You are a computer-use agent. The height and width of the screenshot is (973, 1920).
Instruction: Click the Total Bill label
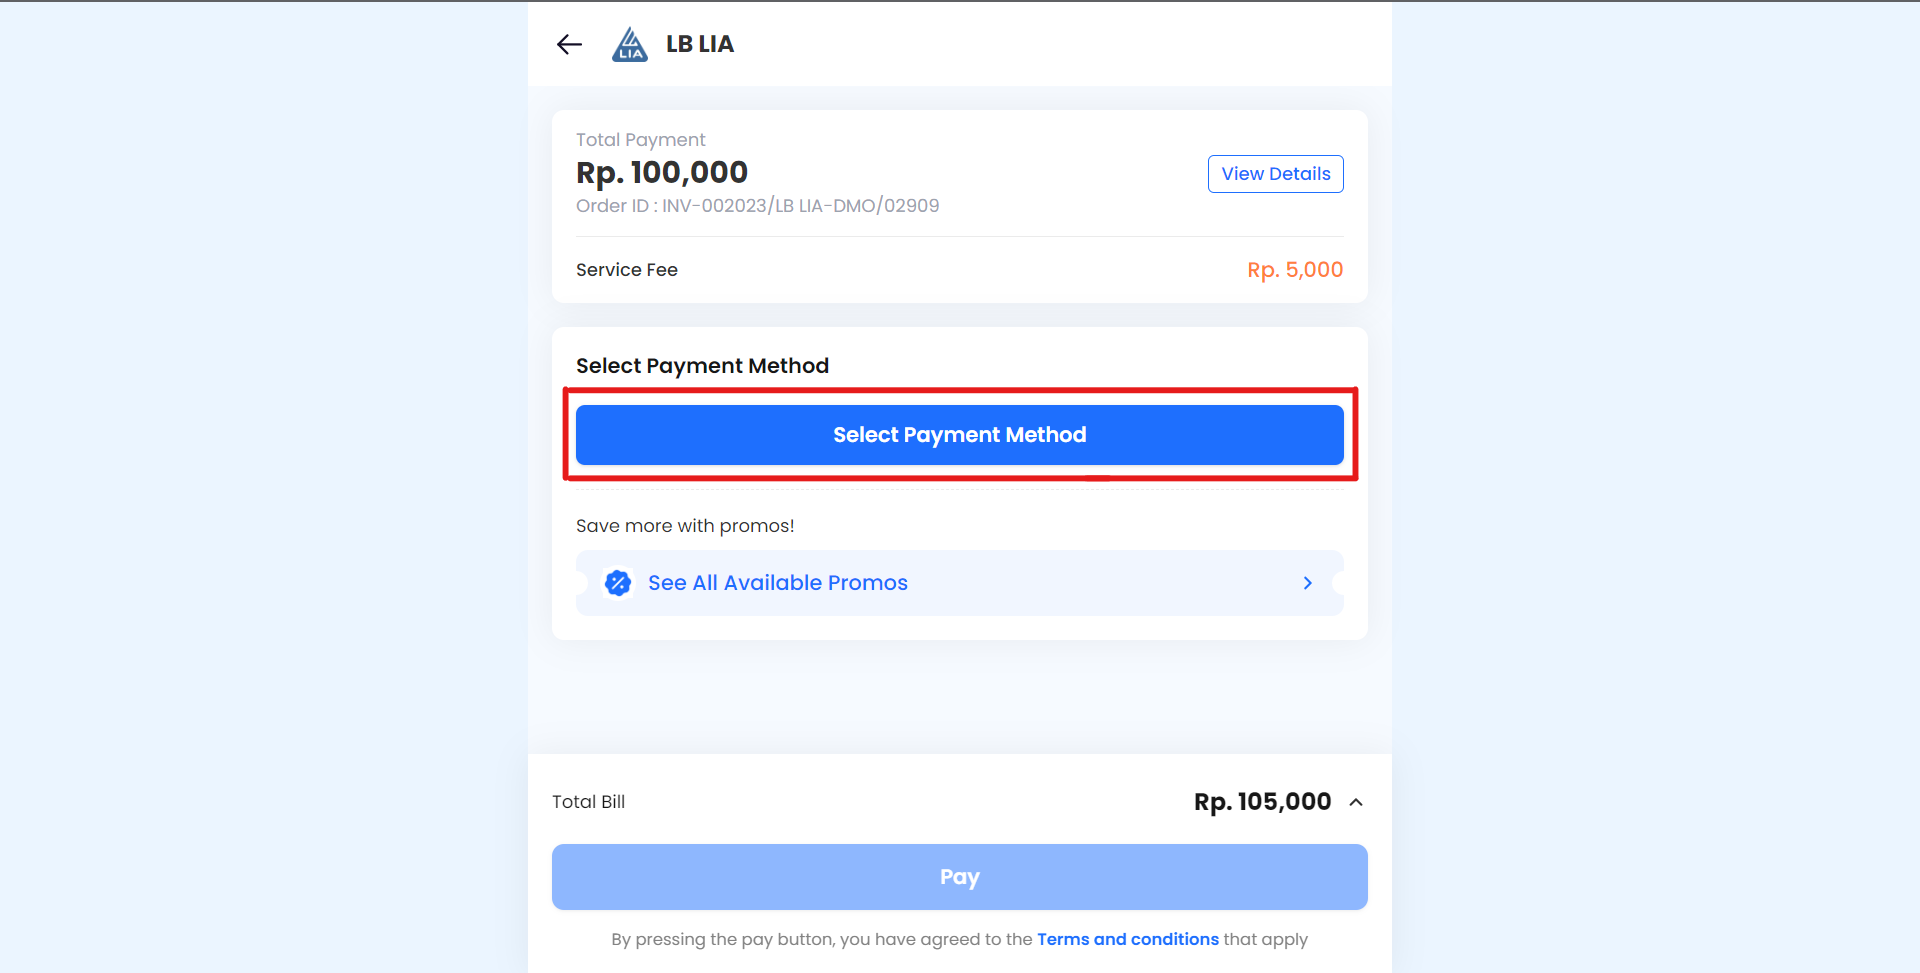[x=588, y=802]
